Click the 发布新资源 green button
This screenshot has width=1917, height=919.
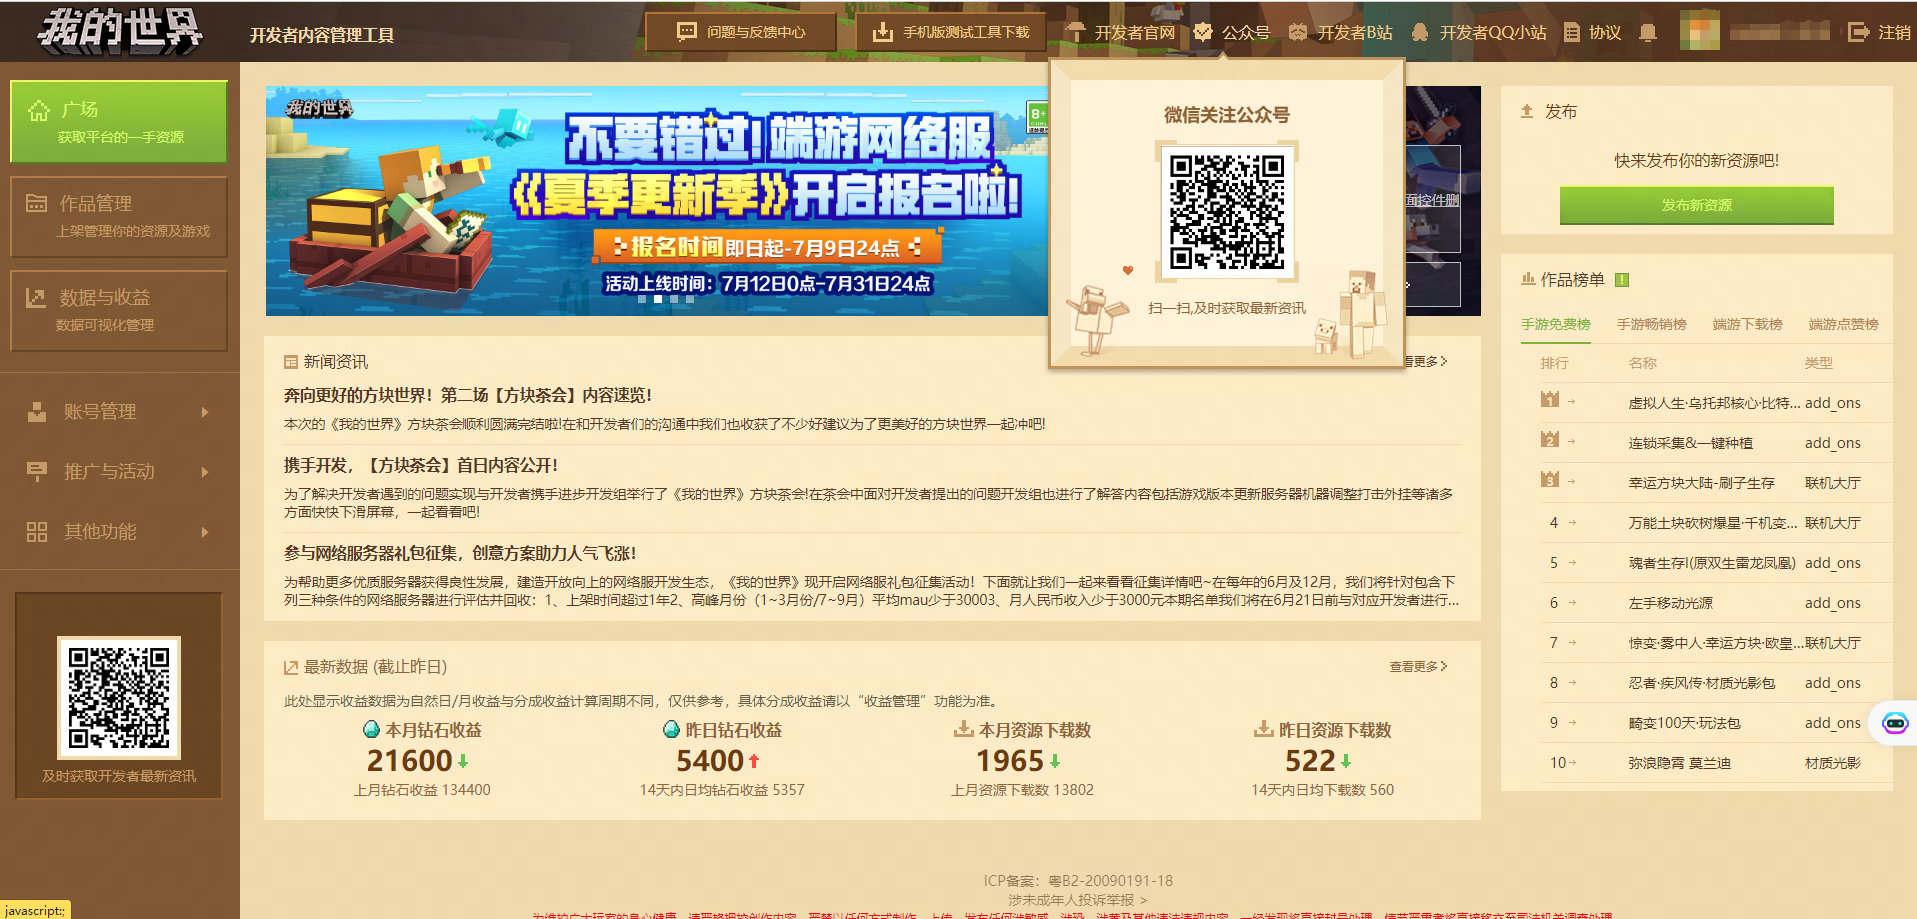[x=1696, y=205]
